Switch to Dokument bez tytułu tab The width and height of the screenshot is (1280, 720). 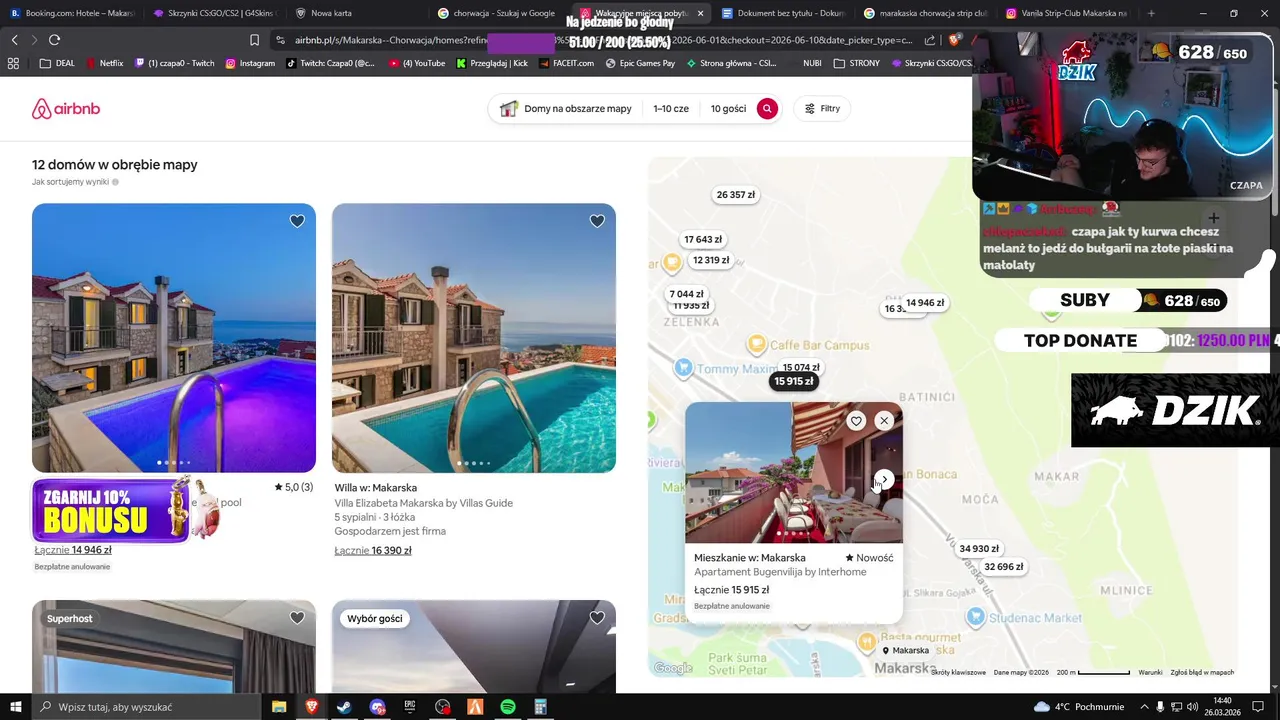click(783, 13)
